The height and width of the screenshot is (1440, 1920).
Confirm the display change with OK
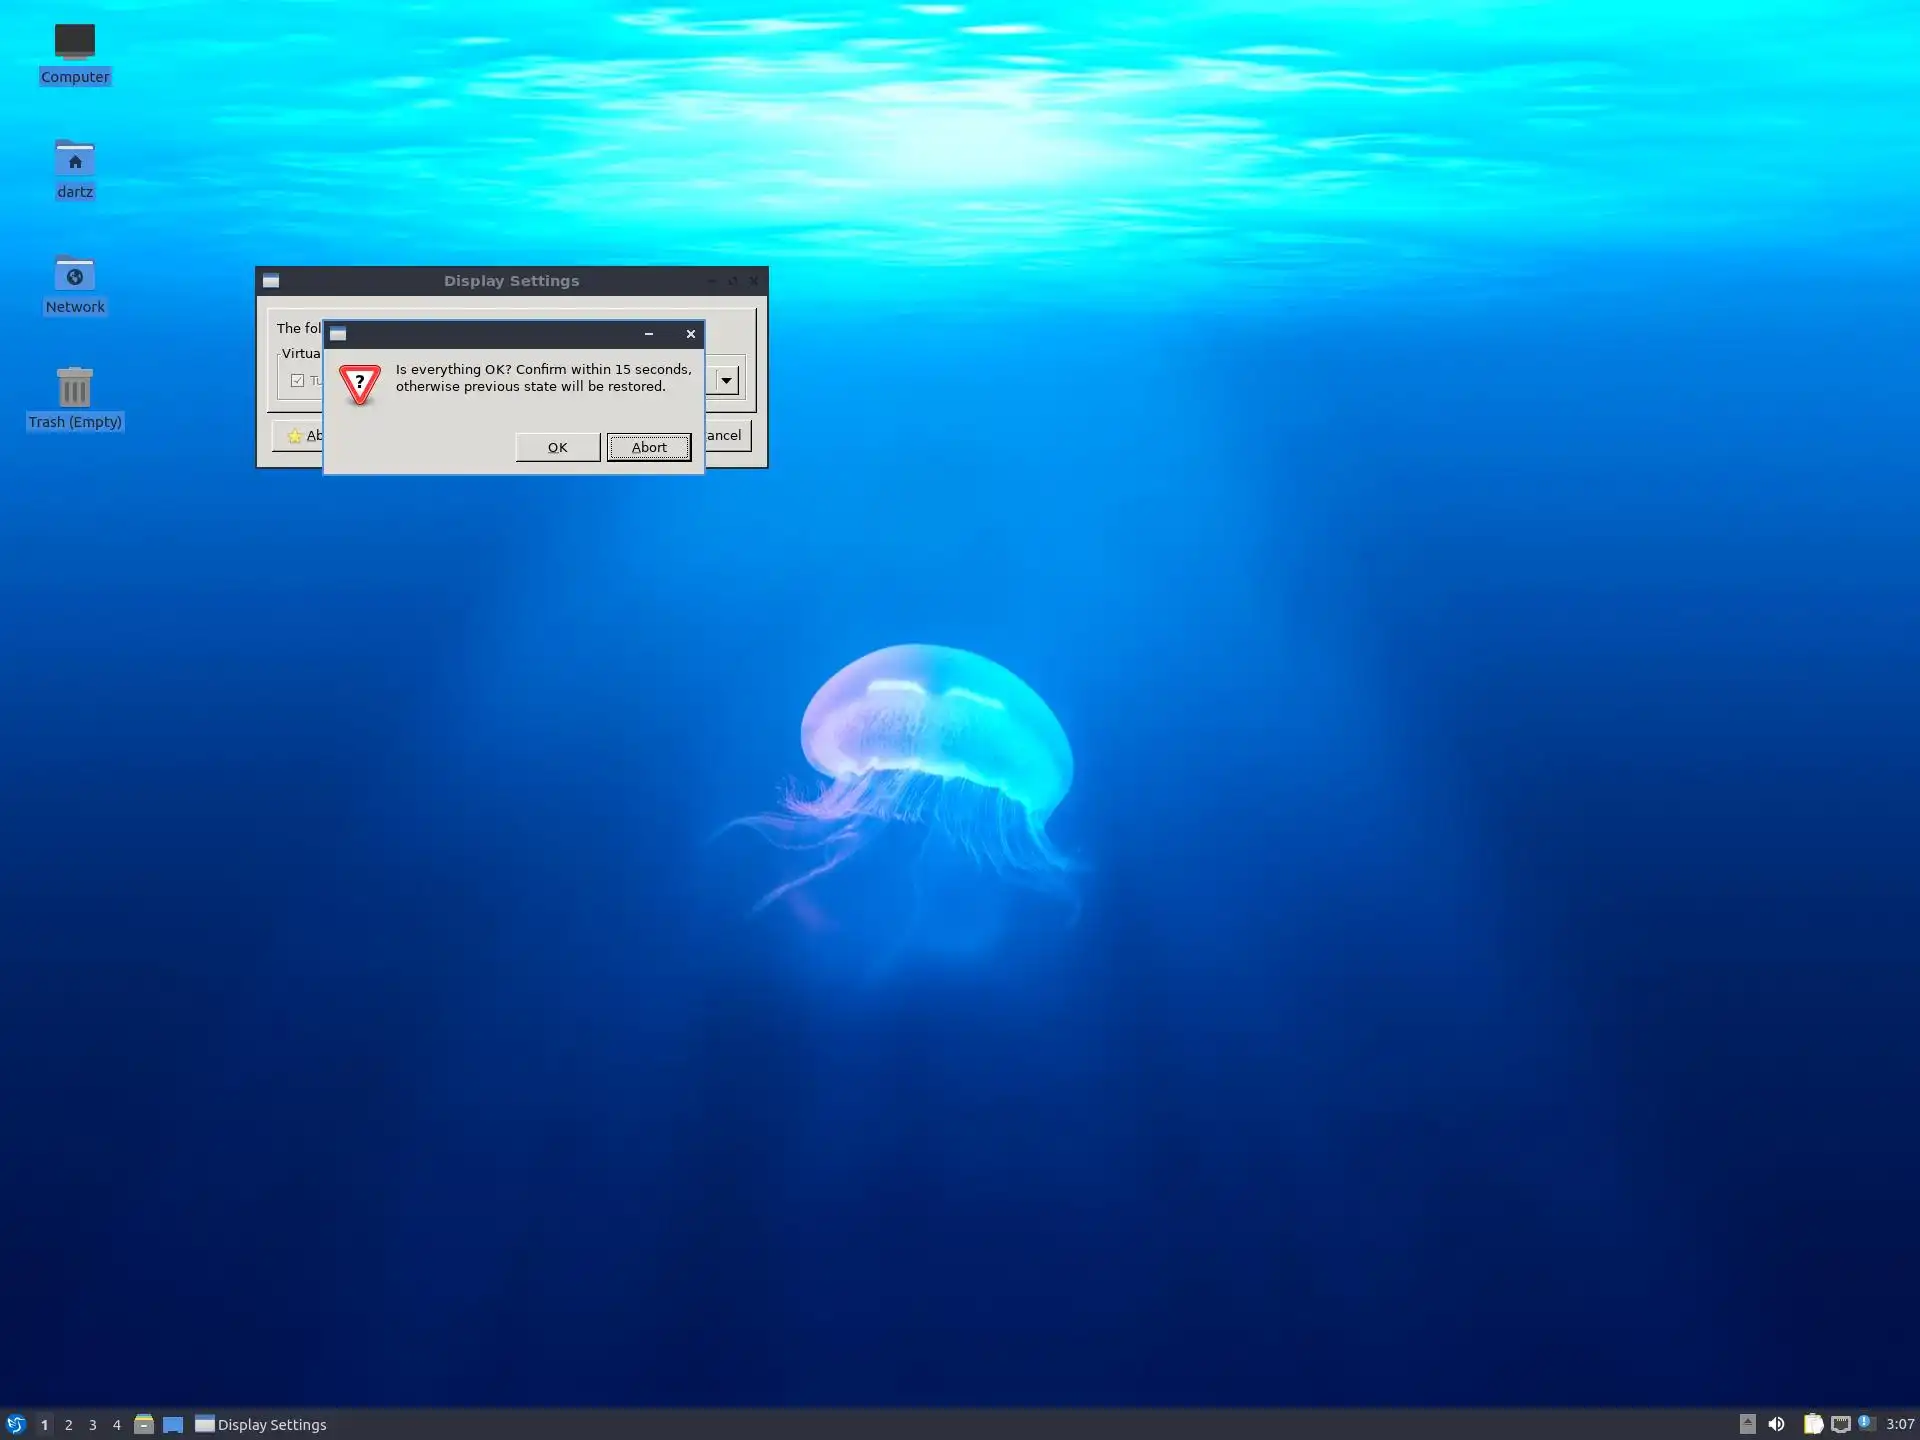[x=557, y=447]
